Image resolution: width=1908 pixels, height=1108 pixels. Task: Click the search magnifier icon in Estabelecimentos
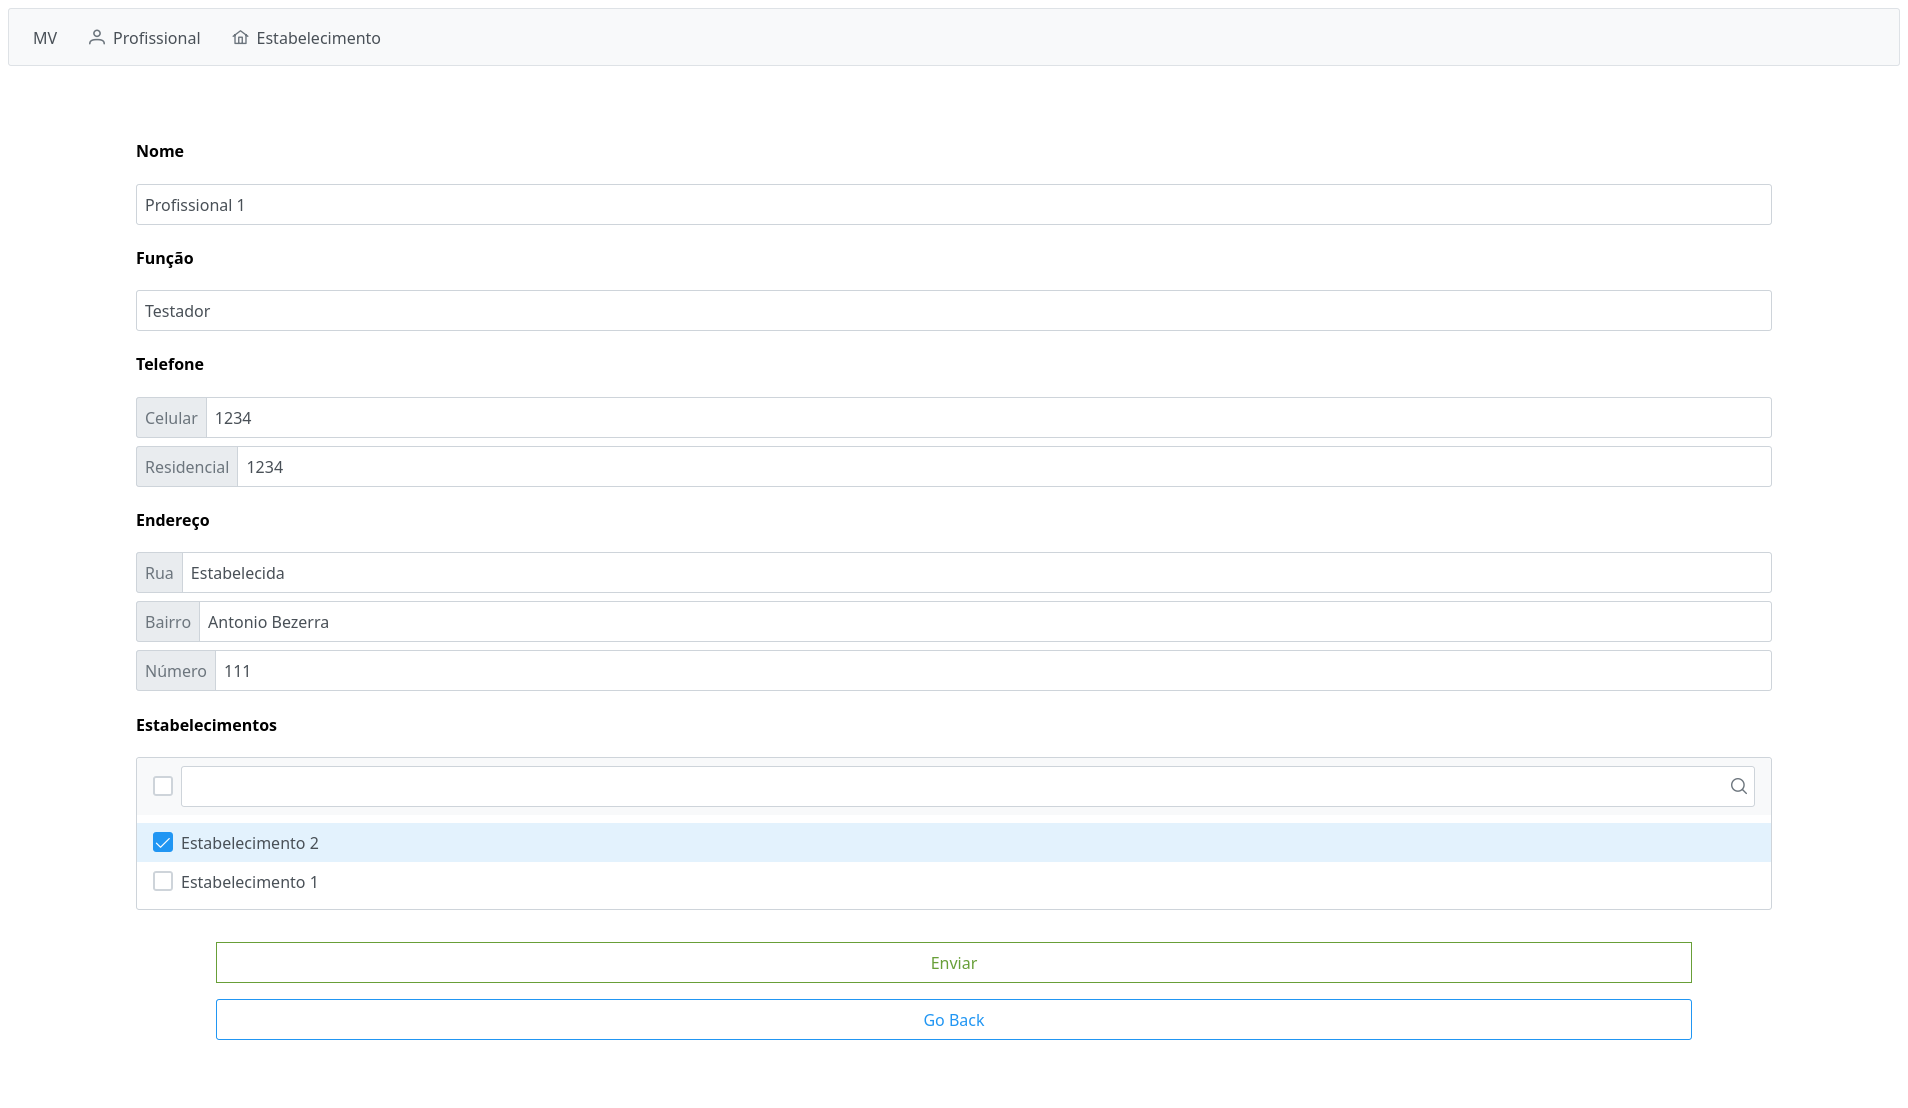click(x=1739, y=786)
